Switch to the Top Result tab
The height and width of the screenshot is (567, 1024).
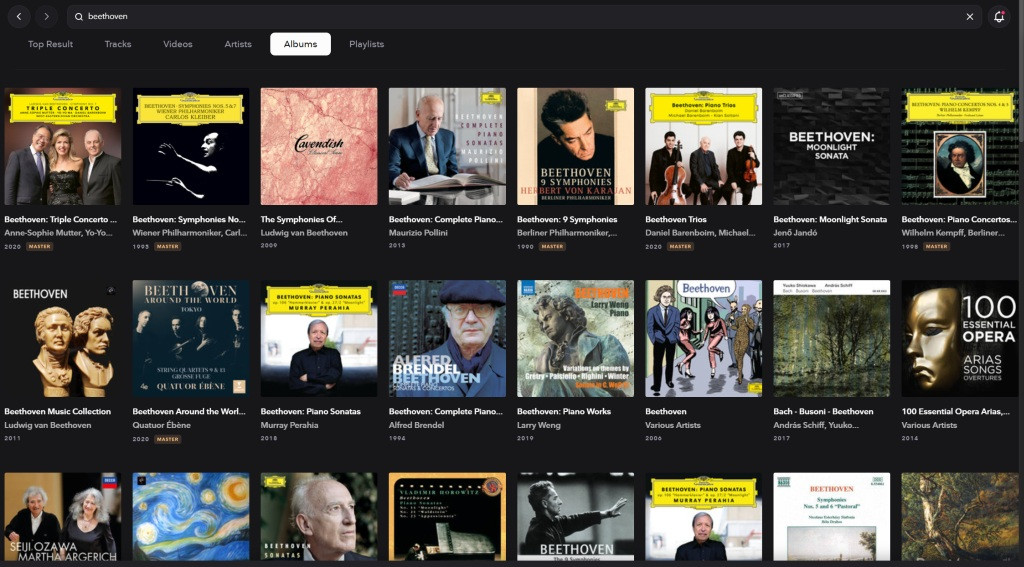click(x=50, y=44)
